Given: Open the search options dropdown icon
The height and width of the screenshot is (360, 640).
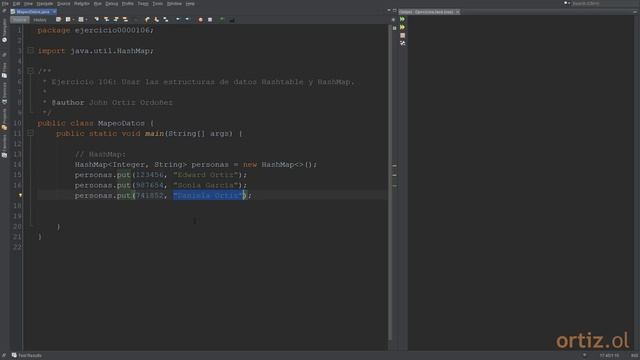Looking at the screenshot, I should pos(567,3).
